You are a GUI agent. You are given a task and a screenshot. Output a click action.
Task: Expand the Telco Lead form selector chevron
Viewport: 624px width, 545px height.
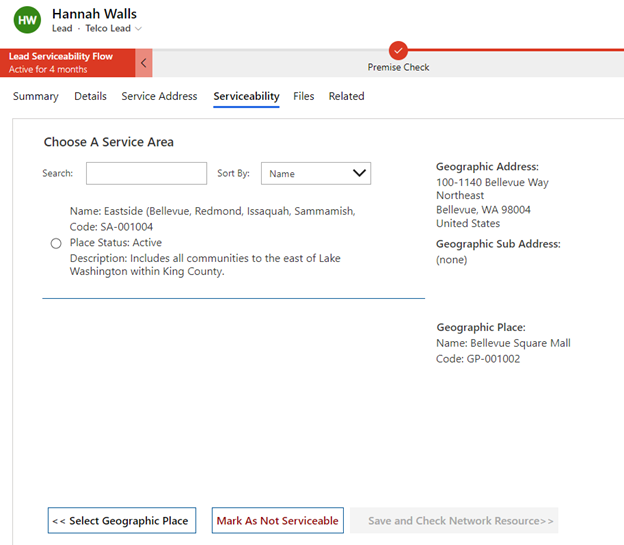coord(139,29)
